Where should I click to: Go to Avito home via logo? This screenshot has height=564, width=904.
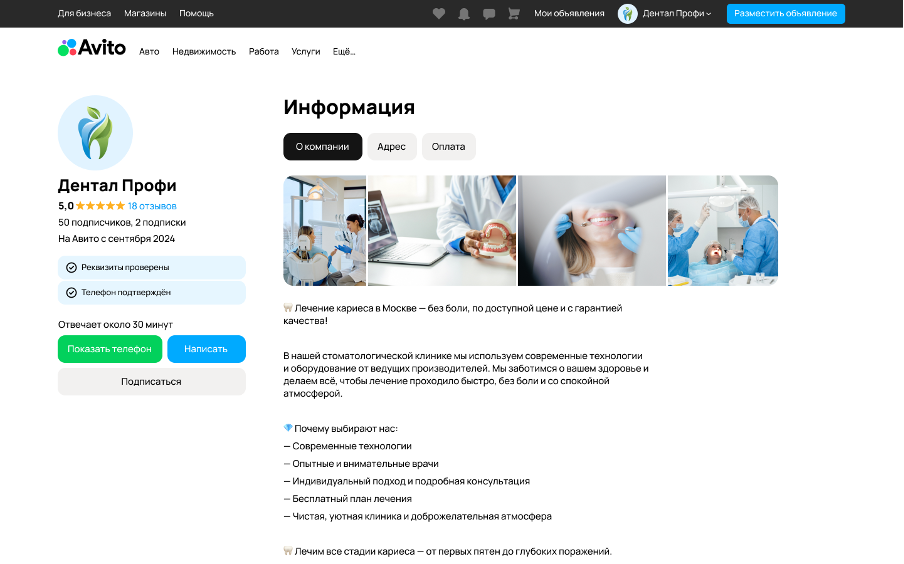92,47
